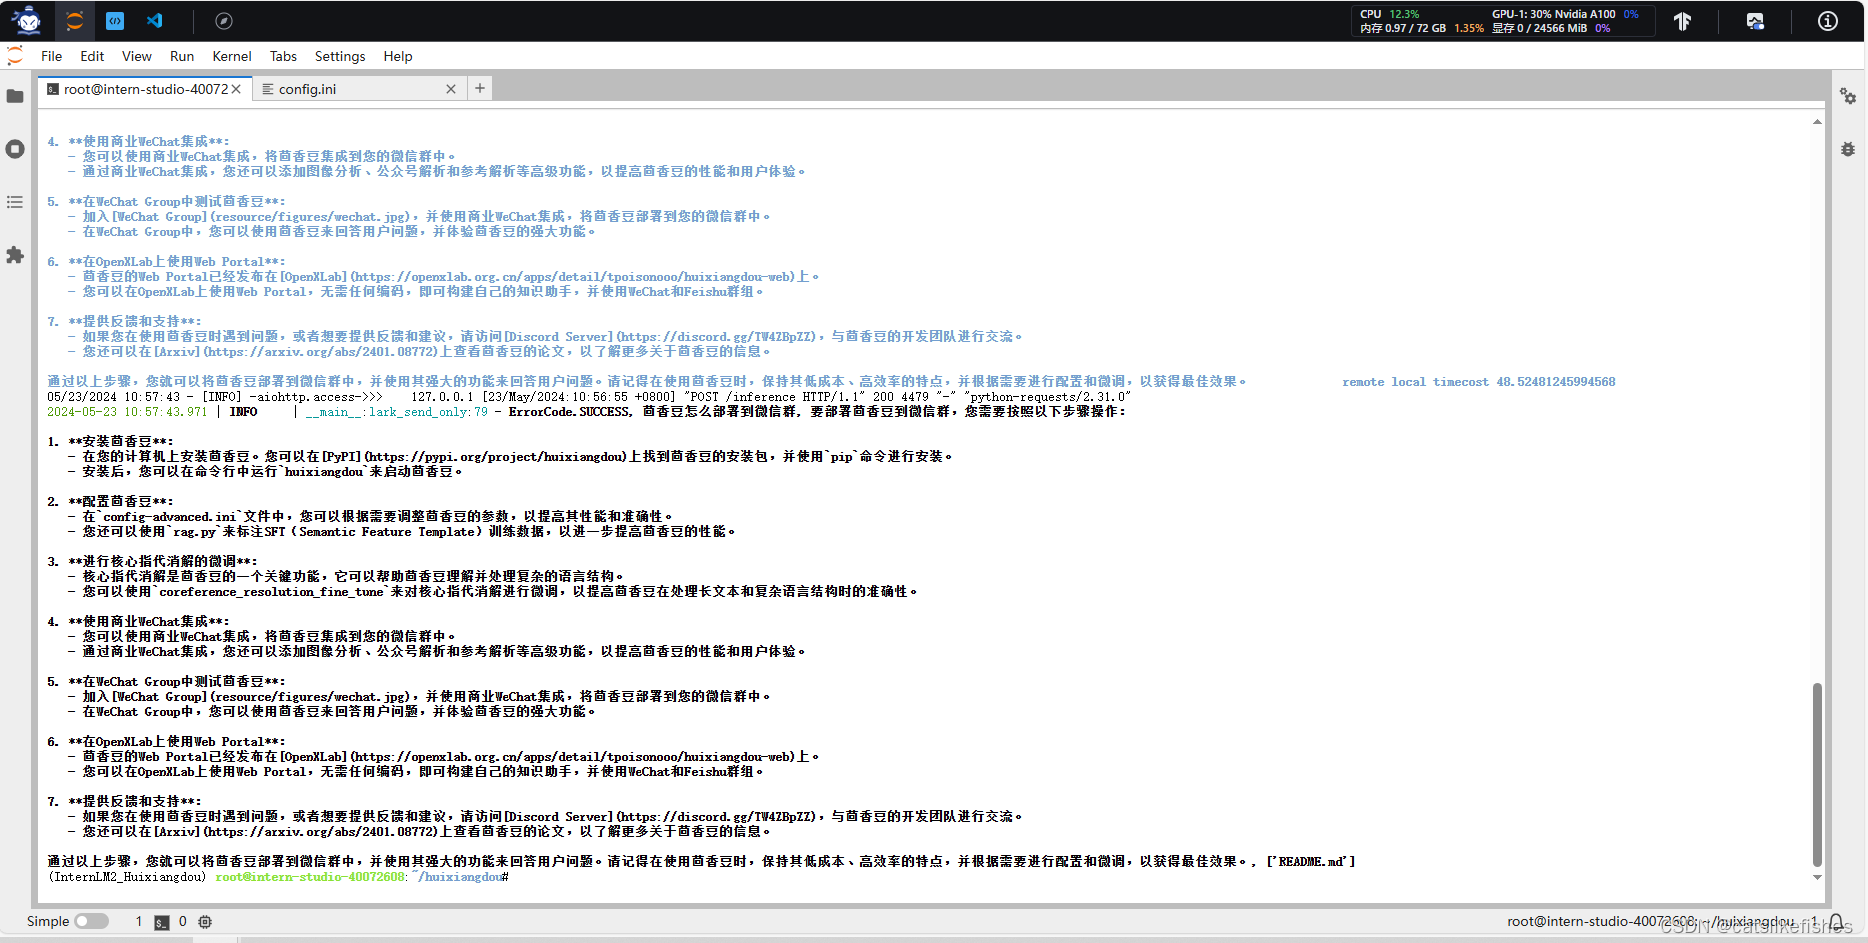This screenshot has height=943, width=1868.
Task: Click the CPU 12.3% usage readout
Action: point(1390,14)
